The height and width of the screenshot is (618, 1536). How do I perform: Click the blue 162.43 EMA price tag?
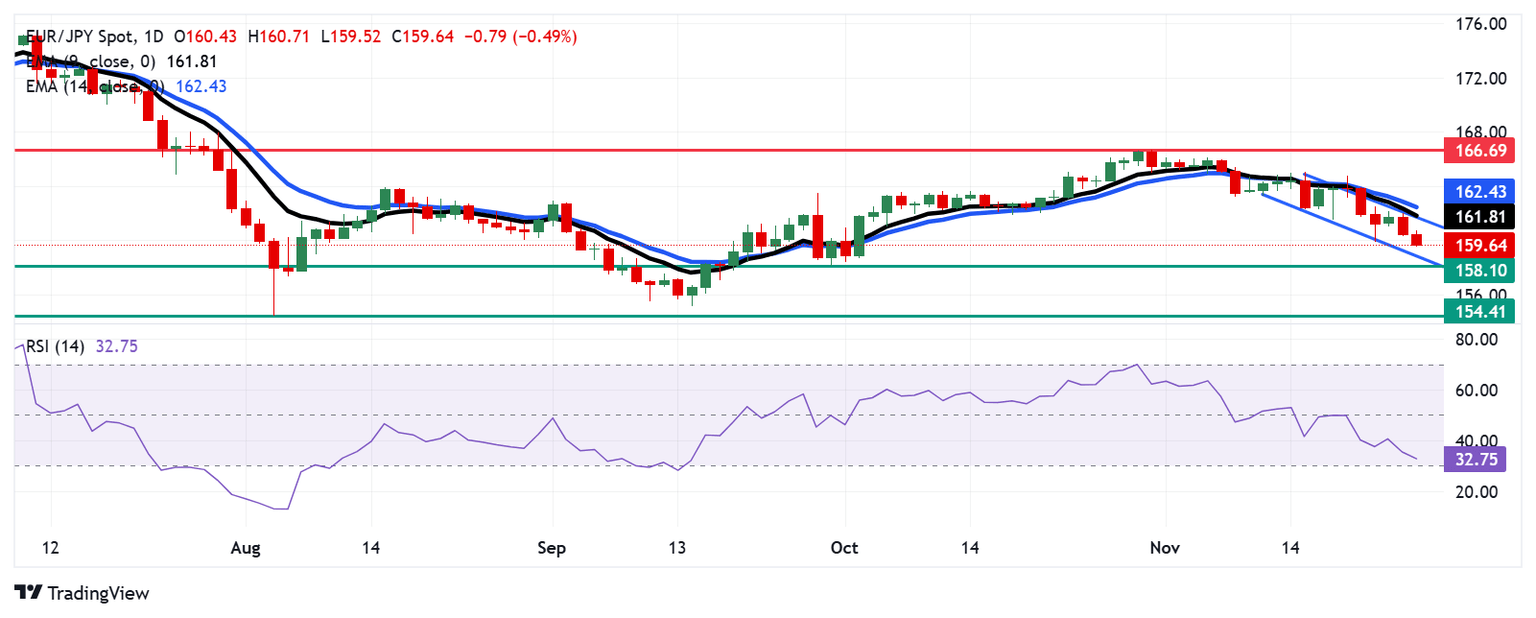[x=1479, y=191]
